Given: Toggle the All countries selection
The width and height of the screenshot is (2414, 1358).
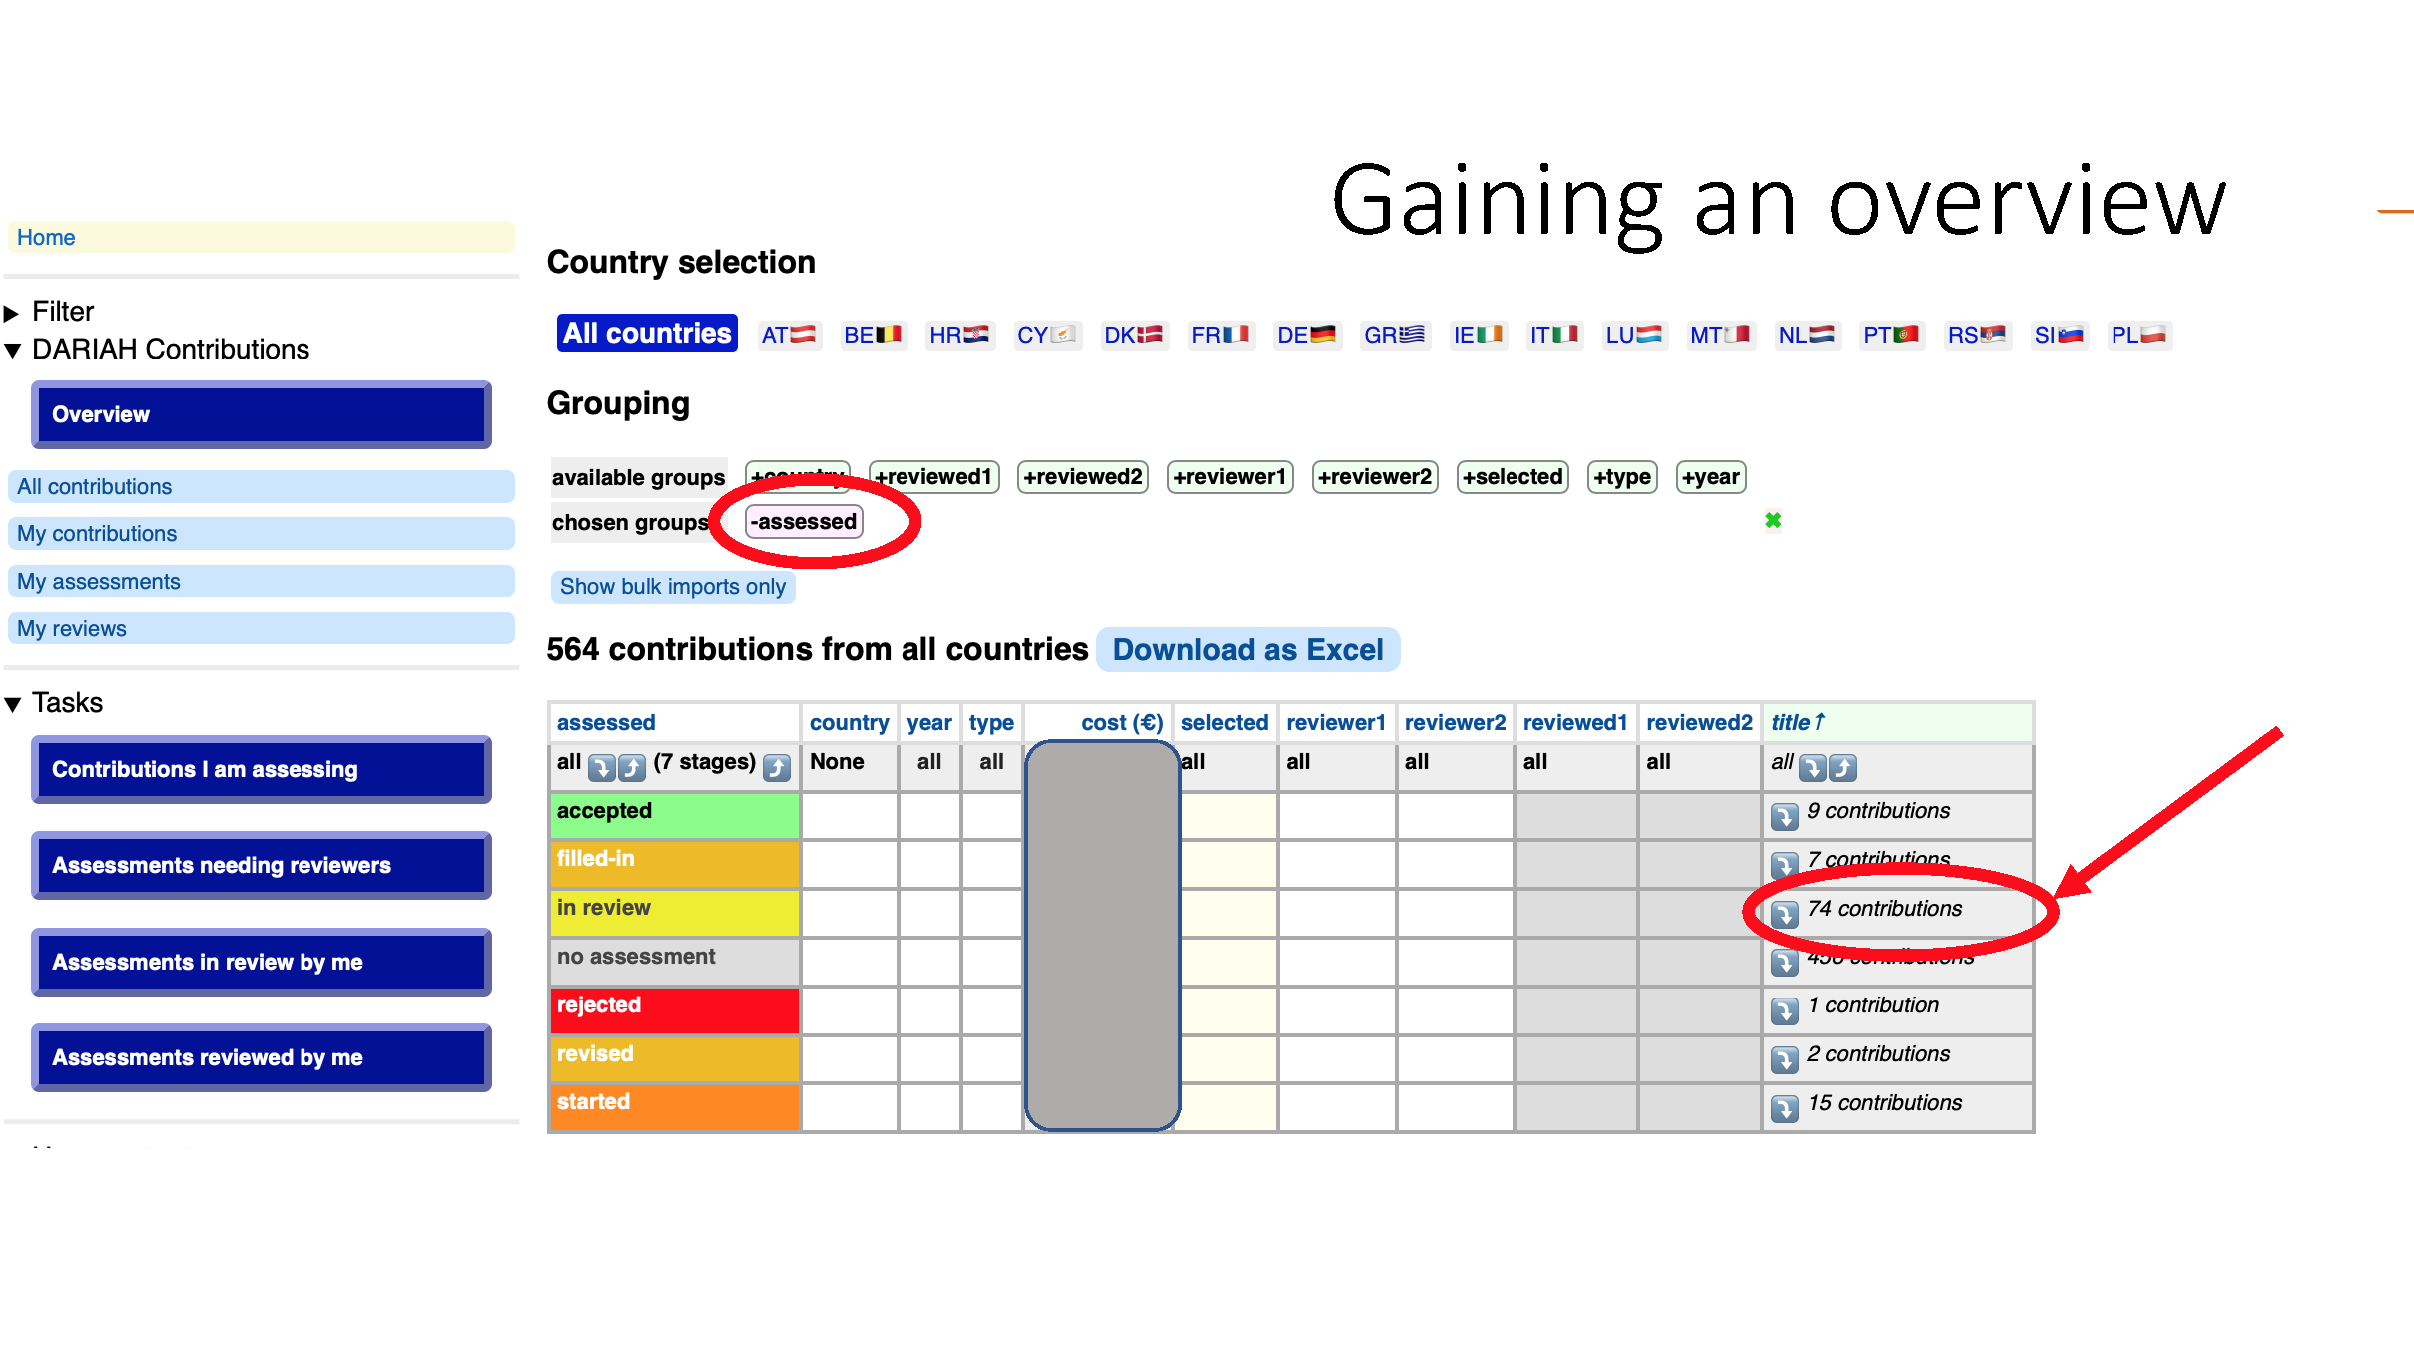Looking at the screenshot, I should coord(647,333).
